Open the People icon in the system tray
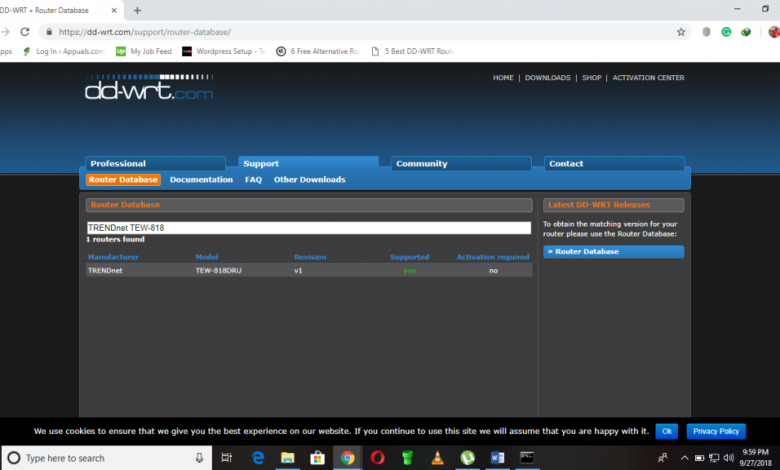 663,458
